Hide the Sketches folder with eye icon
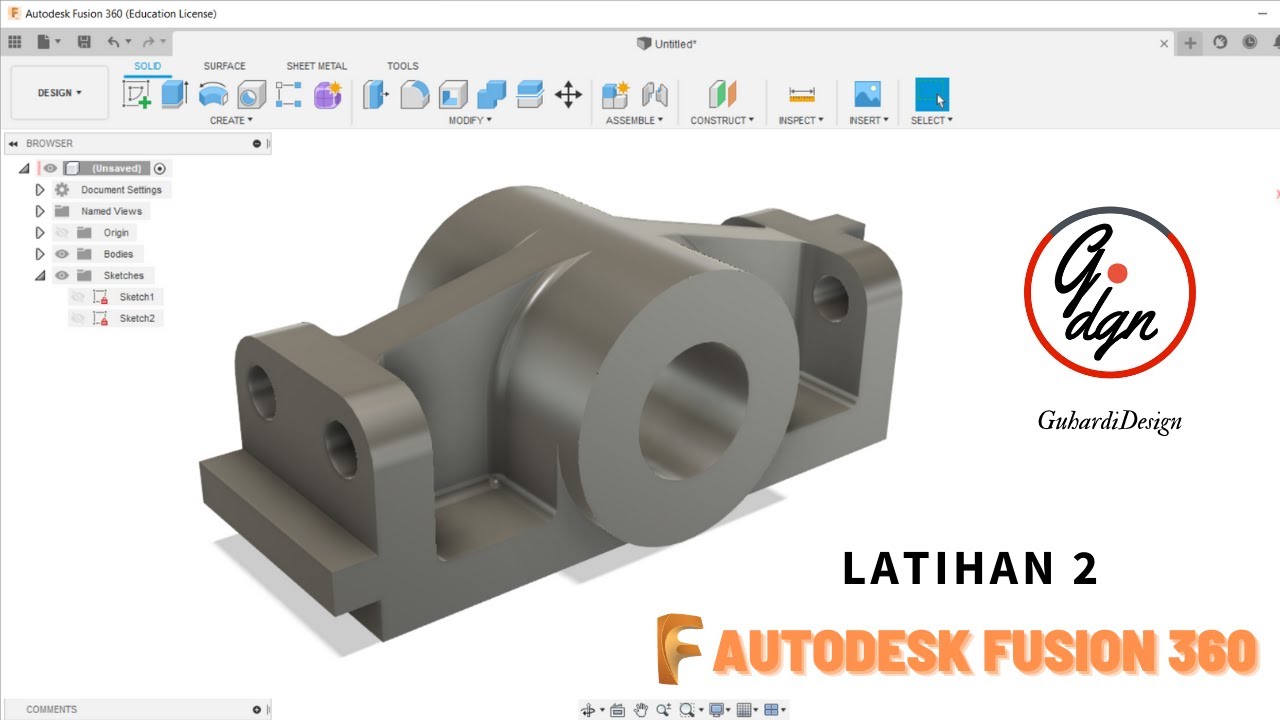1280x720 pixels. pos(61,276)
